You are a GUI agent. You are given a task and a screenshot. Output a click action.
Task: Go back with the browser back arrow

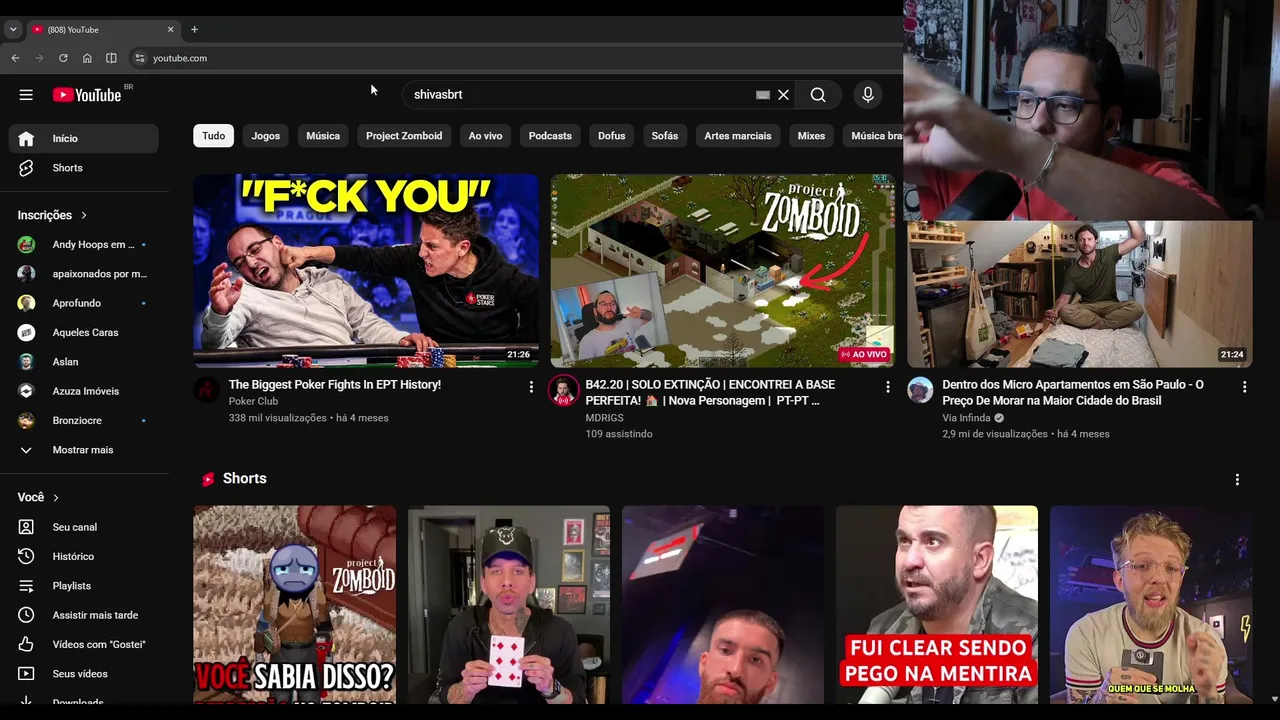15,58
